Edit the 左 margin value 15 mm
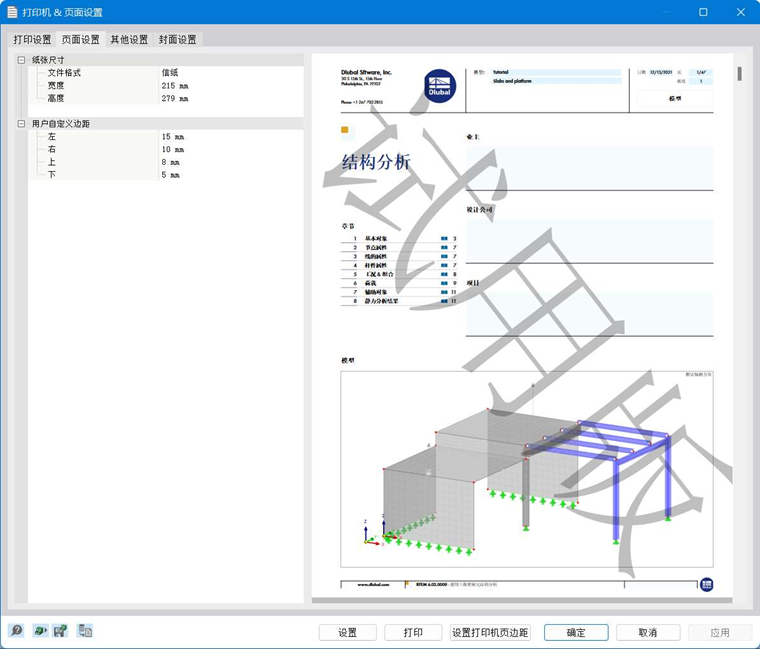 coord(231,137)
